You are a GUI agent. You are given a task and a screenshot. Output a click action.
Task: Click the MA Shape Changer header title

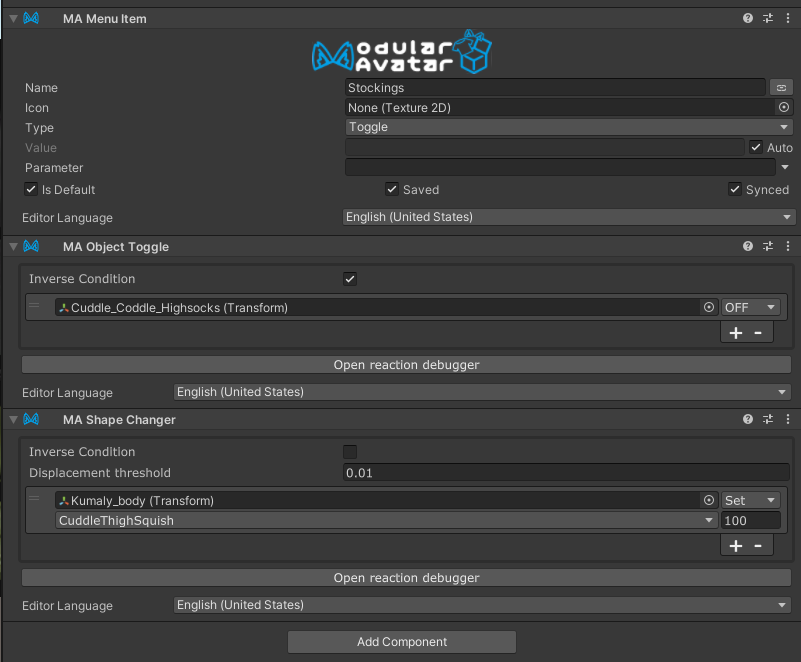pyautogui.click(x=120, y=420)
